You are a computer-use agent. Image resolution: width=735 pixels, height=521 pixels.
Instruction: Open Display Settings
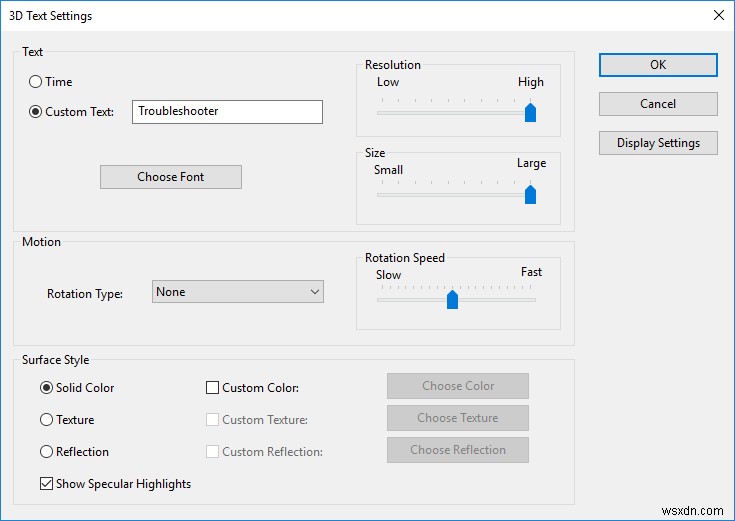658,143
